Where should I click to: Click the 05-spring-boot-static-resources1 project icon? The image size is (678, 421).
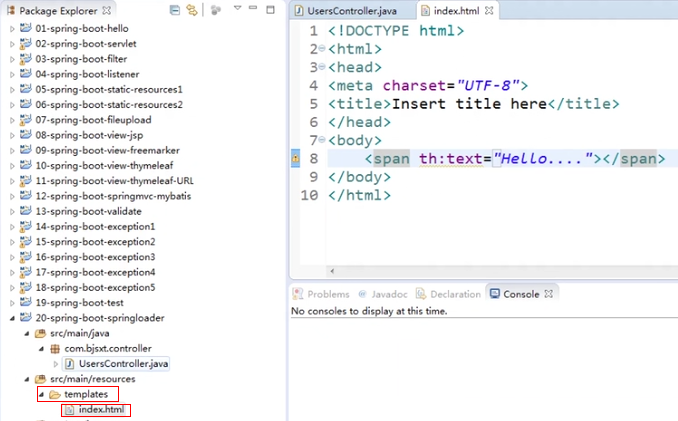click(26, 89)
